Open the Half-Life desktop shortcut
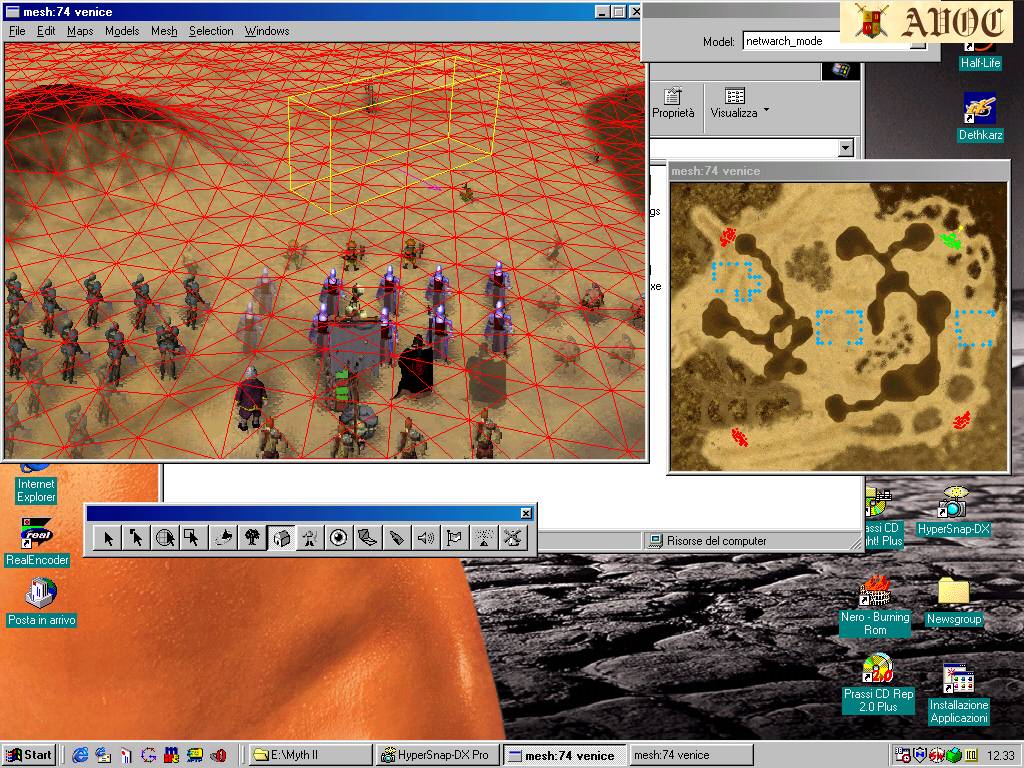The image size is (1024, 768). pyautogui.click(x=980, y=54)
